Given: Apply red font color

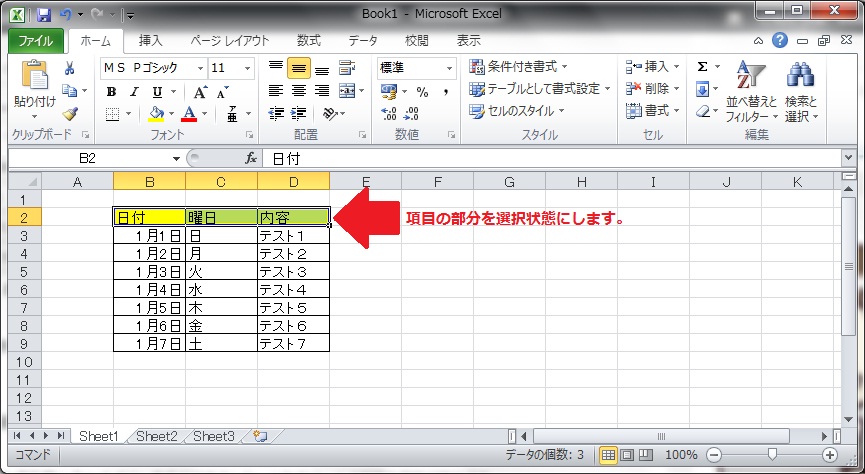Looking at the screenshot, I should pos(189,114).
